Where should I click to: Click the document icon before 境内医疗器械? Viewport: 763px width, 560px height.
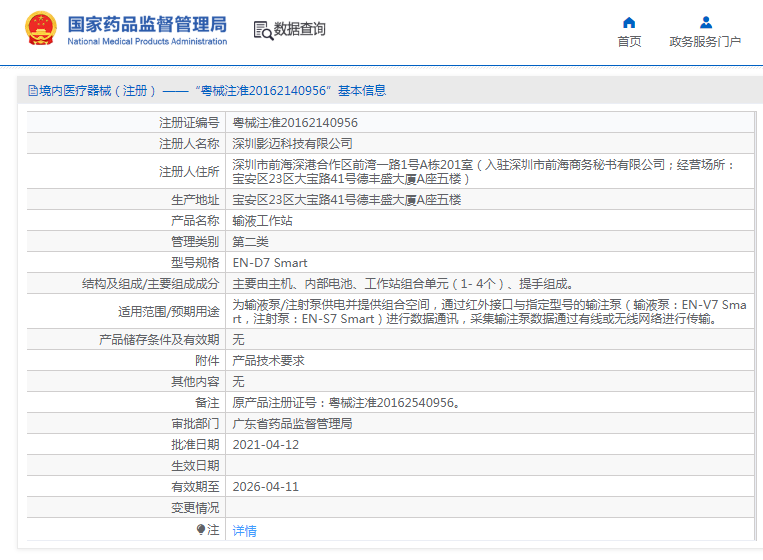[33, 90]
